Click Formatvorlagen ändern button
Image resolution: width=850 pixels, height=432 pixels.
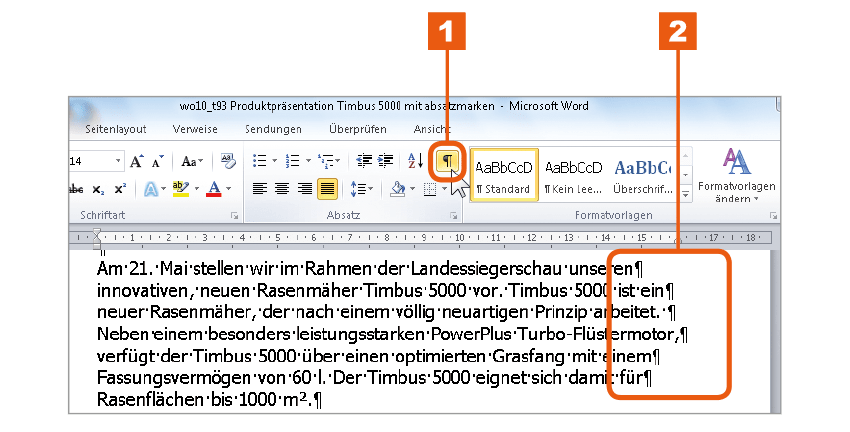[736, 175]
